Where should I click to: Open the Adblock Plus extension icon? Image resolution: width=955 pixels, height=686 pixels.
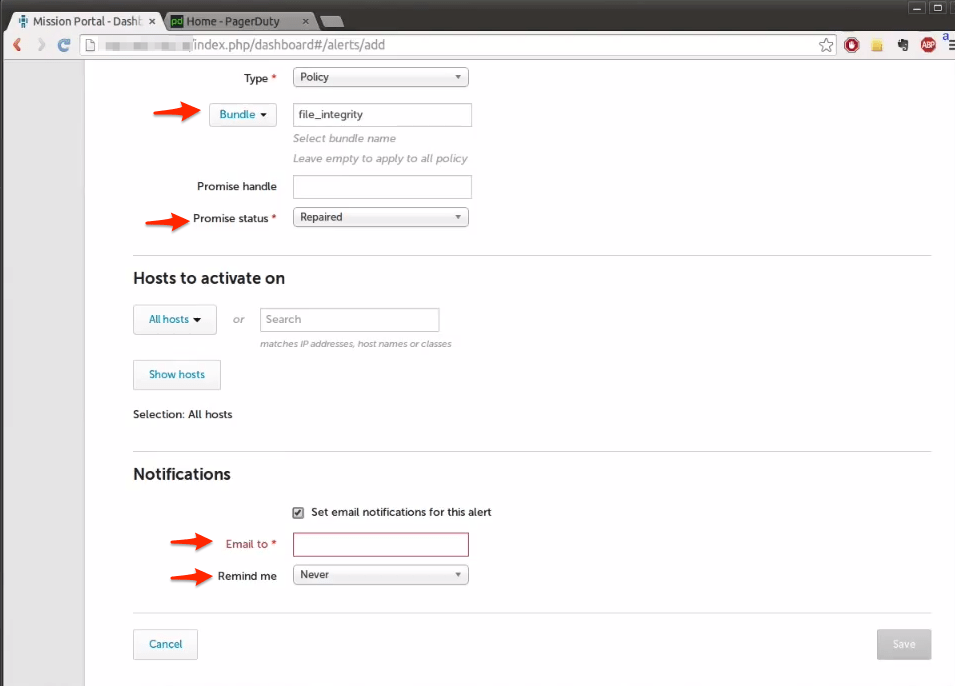point(928,44)
